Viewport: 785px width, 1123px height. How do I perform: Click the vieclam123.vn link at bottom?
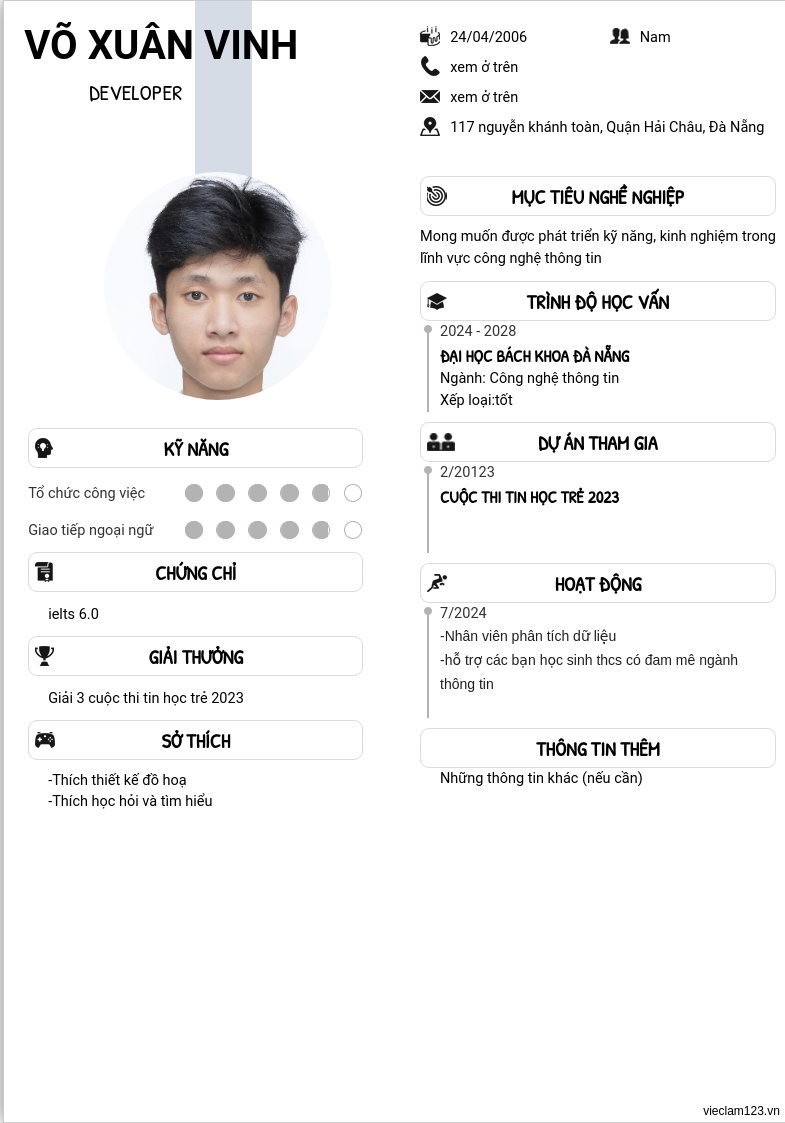click(741, 1111)
